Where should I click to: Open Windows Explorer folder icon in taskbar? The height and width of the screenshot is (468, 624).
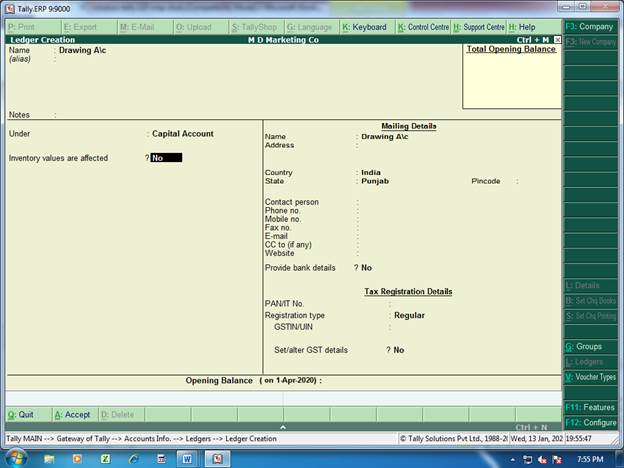(x=49, y=459)
